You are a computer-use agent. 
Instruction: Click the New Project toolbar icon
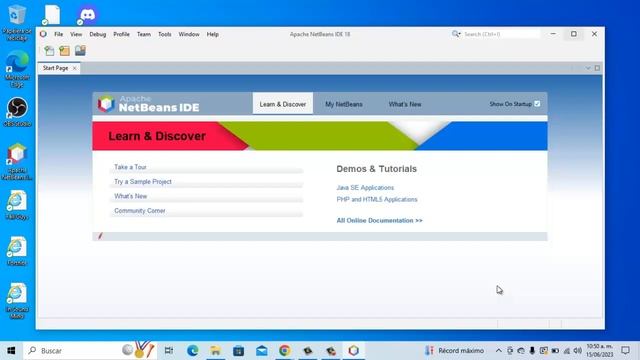tap(64, 51)
